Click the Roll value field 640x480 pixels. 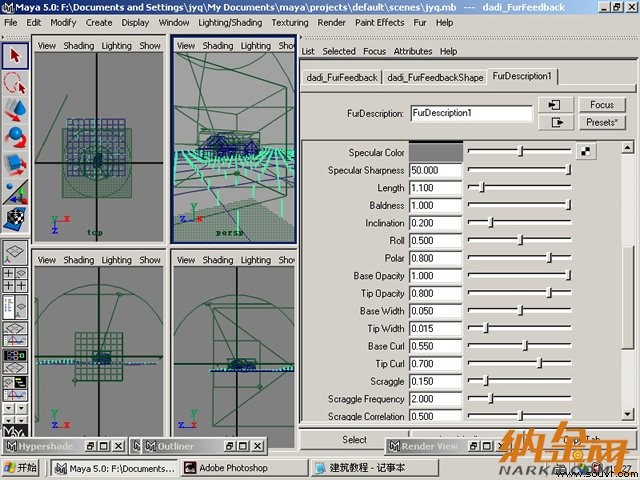click(x=436, y=240)
